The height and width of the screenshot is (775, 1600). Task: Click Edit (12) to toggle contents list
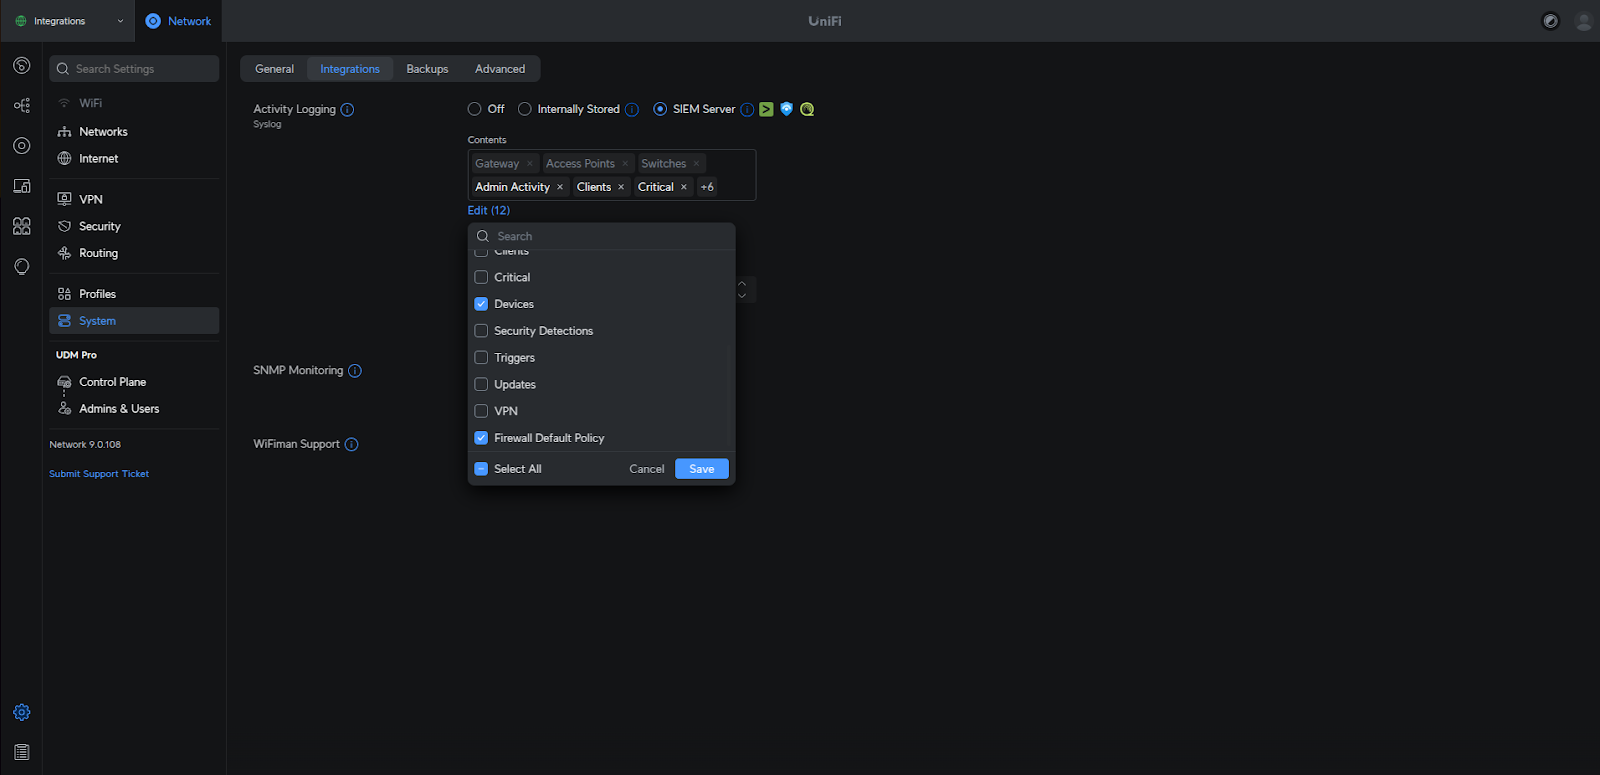click(488, 211)
